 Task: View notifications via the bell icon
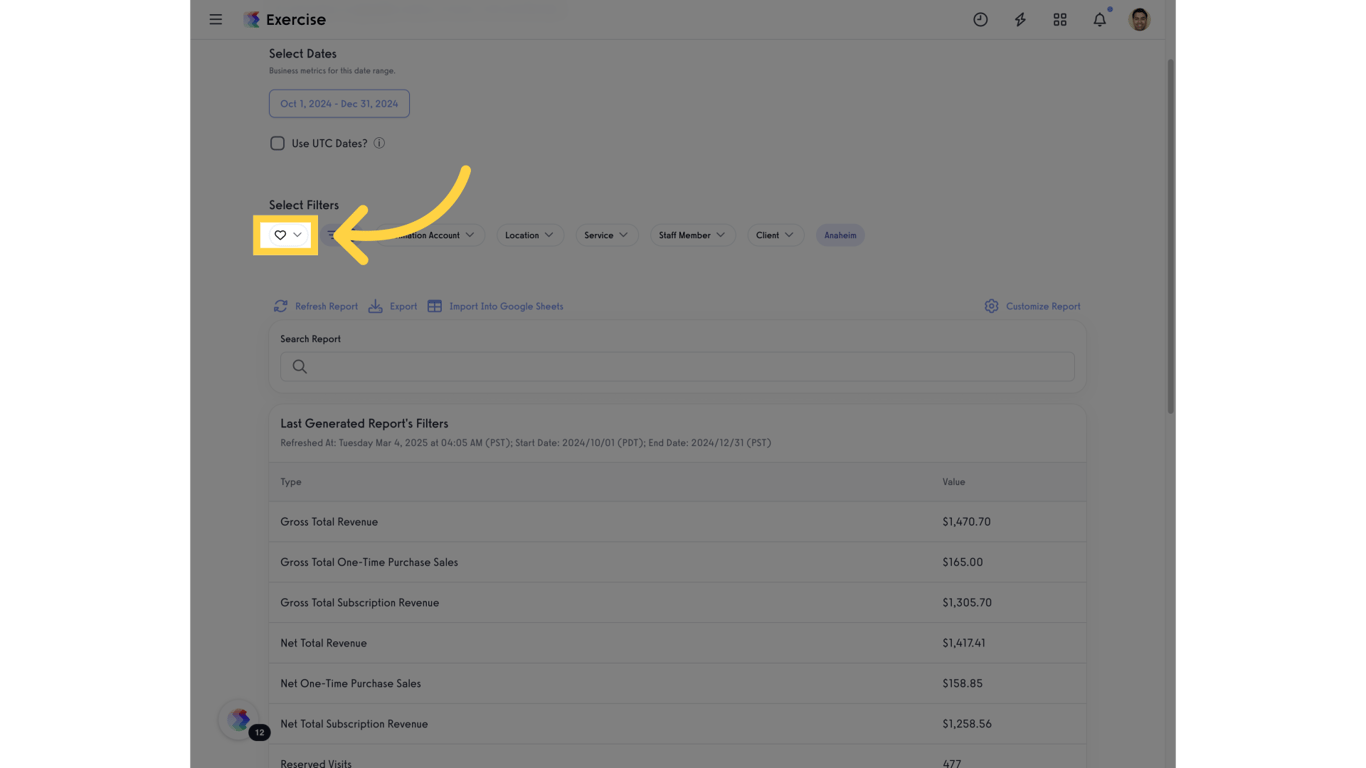(x=1098, y=19)
